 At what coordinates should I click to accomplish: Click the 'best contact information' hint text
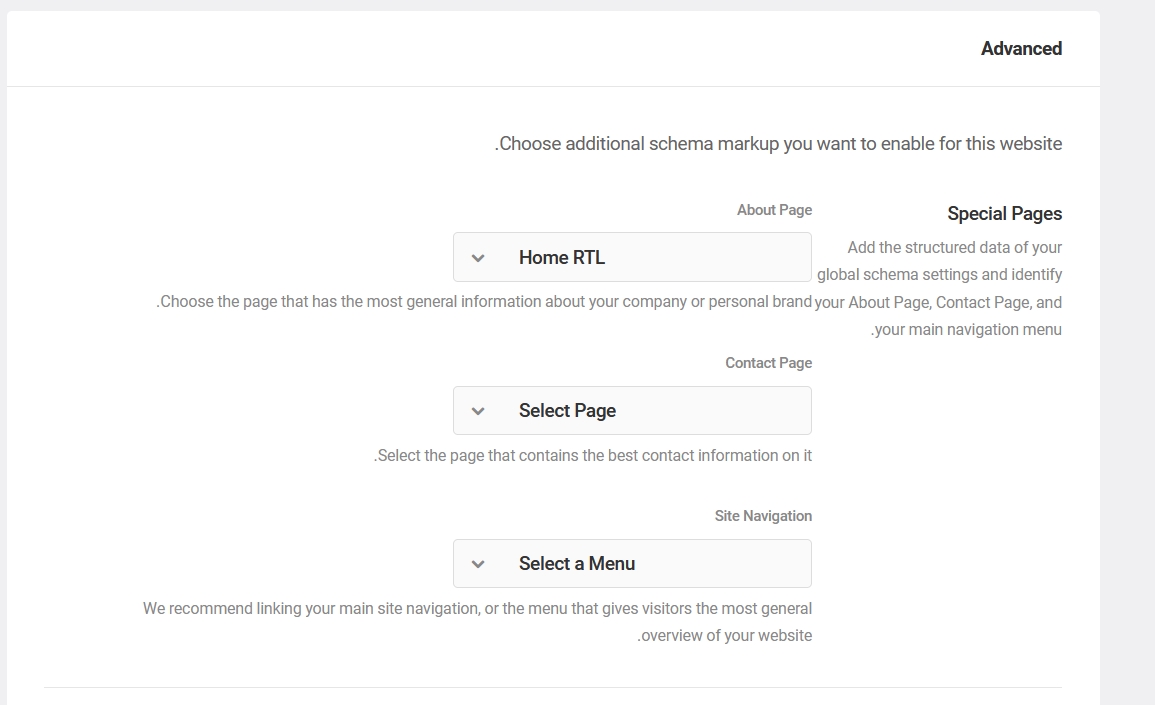593,456
